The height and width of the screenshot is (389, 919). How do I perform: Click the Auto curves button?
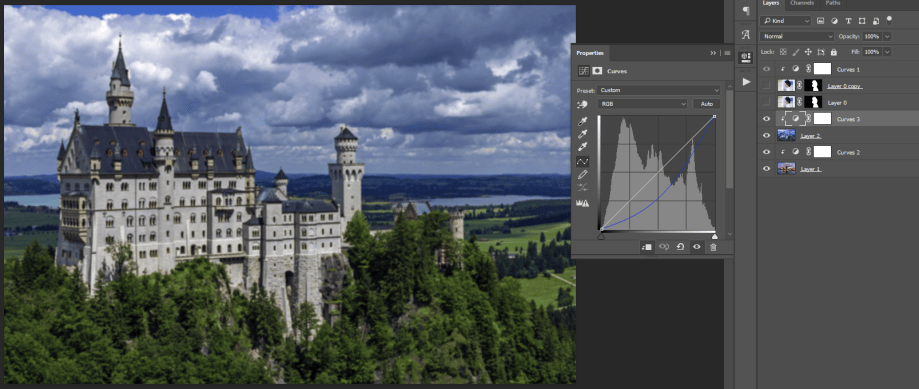point(707,104)
